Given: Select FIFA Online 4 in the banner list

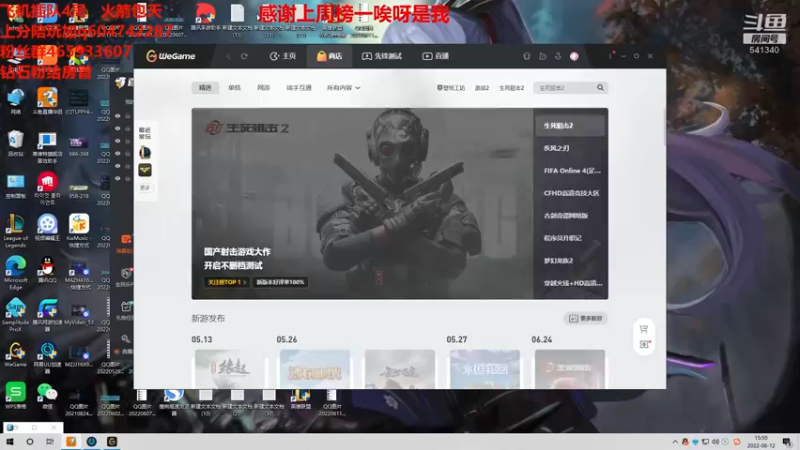Looking at the screenshot, I should coord(570,170).
